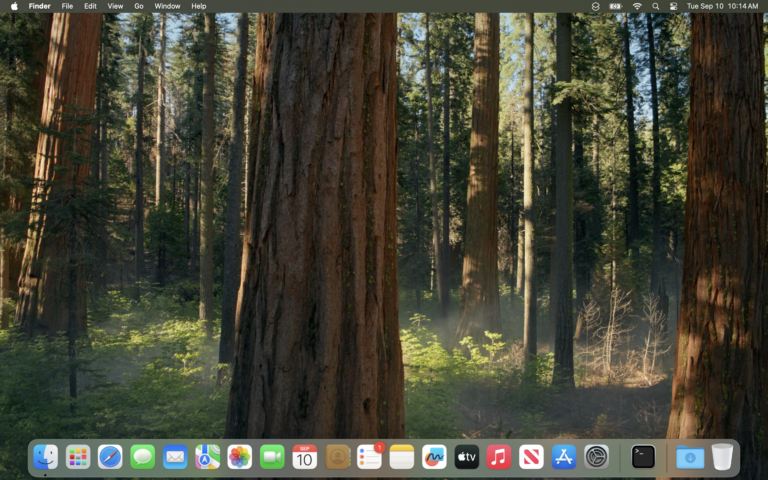
Task: Open Spotlight search magnifier
Action: coord(655,6)
